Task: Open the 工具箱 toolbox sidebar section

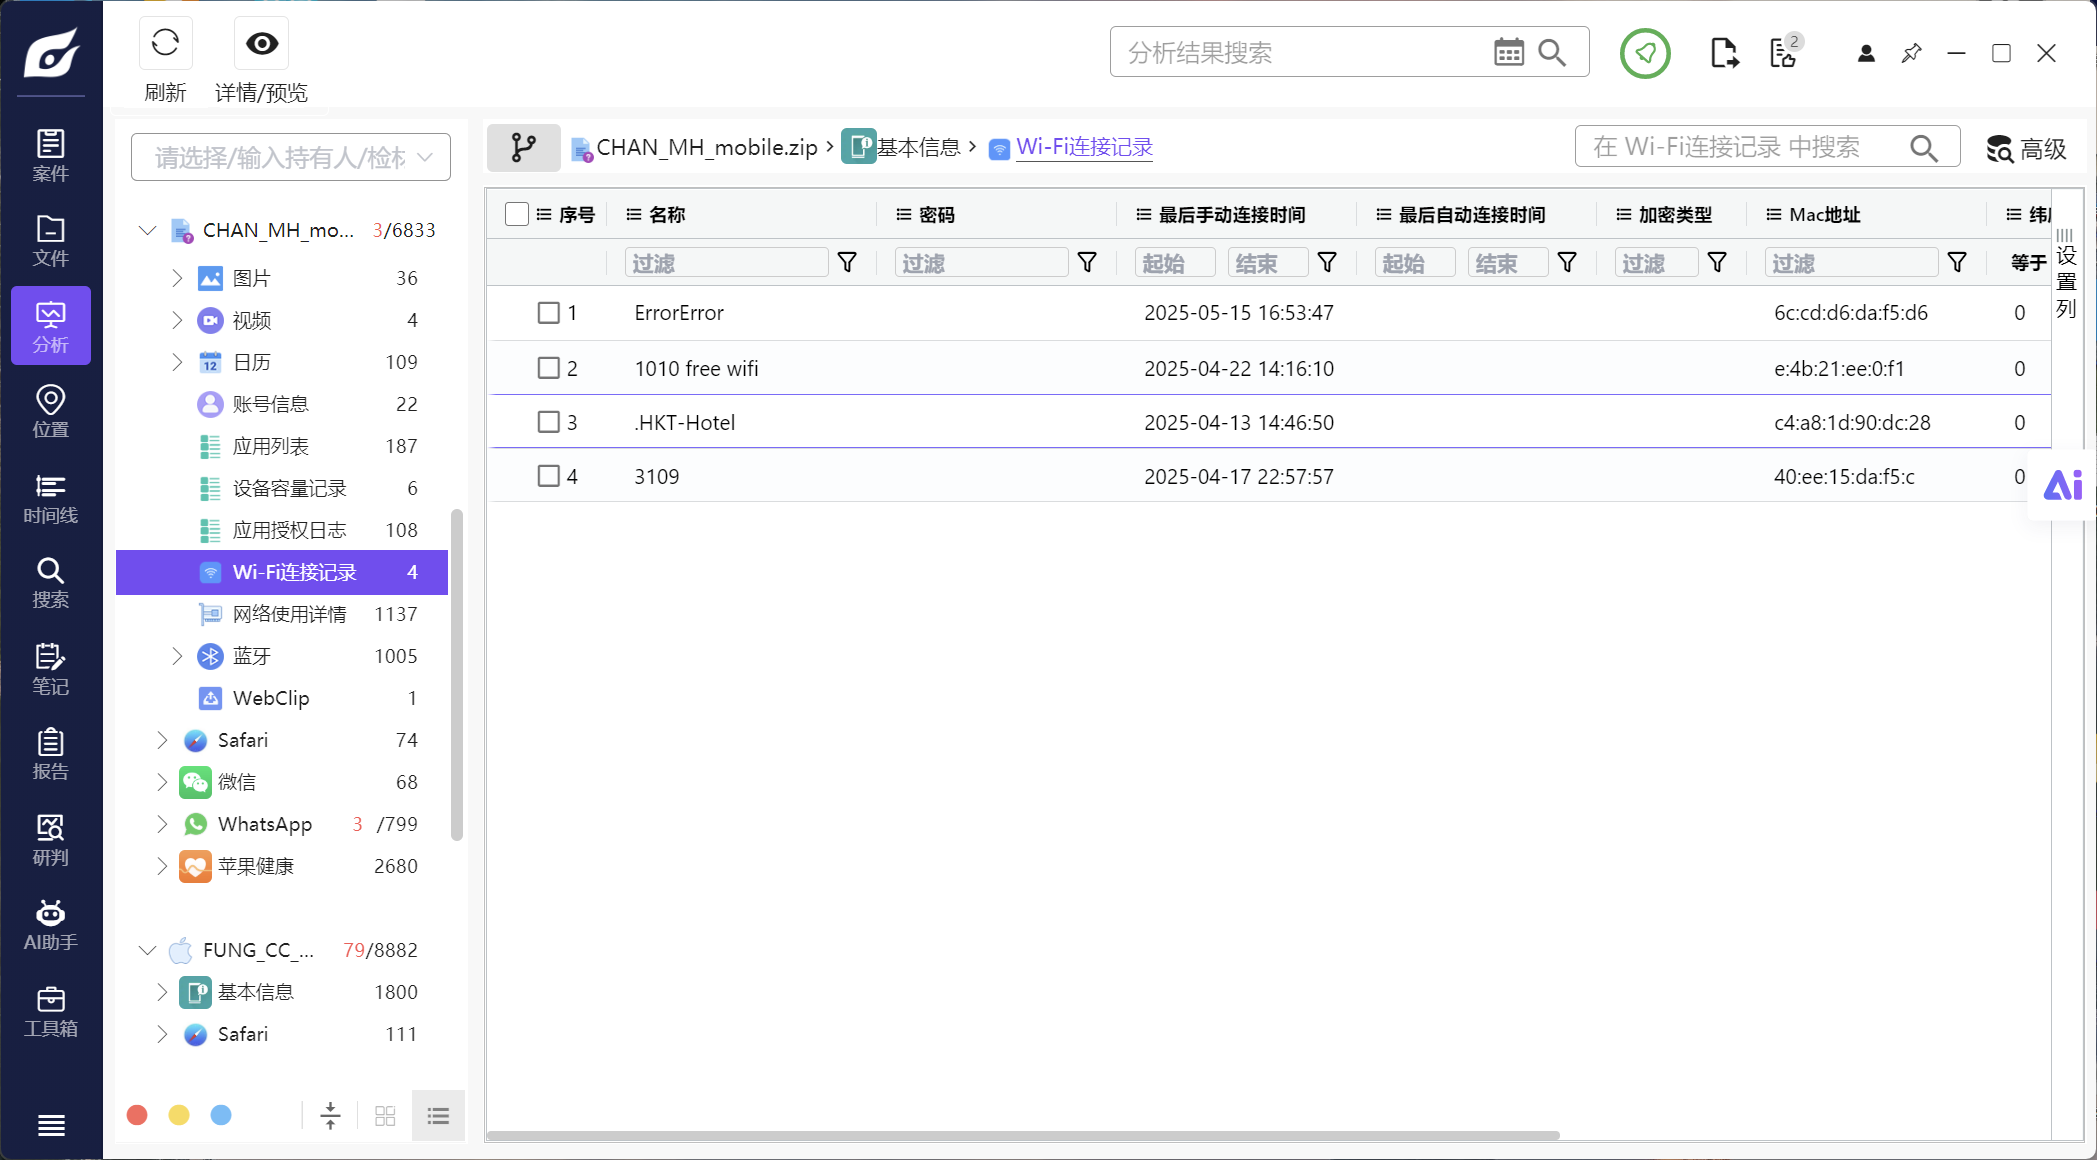Action: click(51, 1010)
